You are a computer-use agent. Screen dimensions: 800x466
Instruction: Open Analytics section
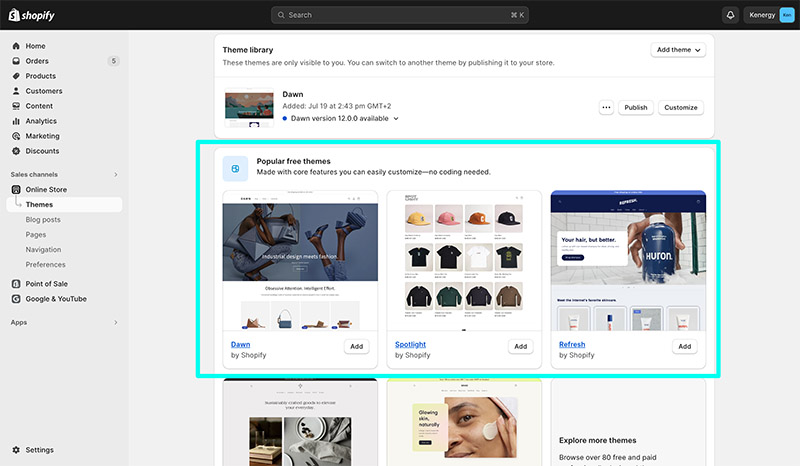click(x=41, y=121)
